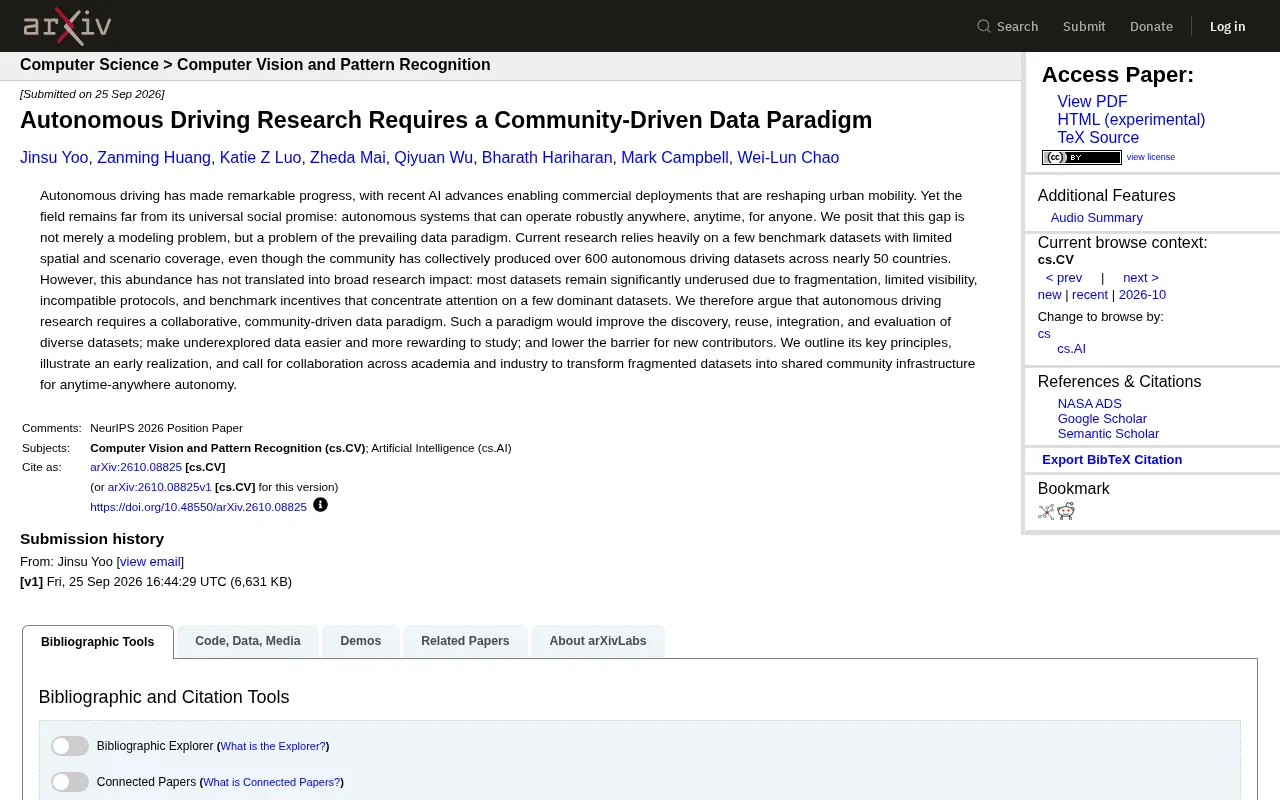
Task: Click the view license link
Action: pyautogui.click(x=1151, y=157)
